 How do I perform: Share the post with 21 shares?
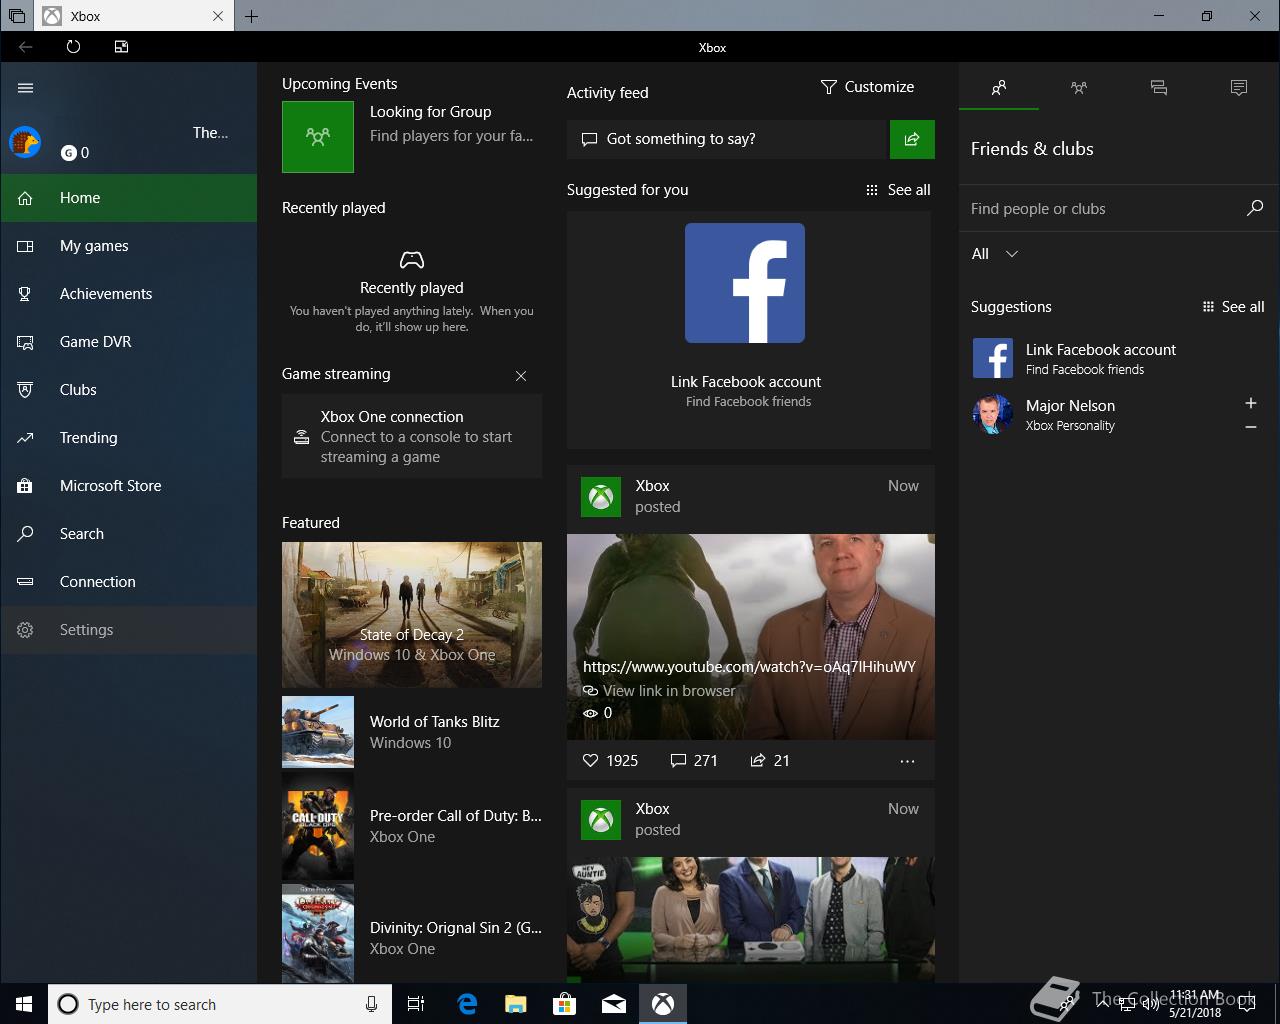(x=770, y=761)
